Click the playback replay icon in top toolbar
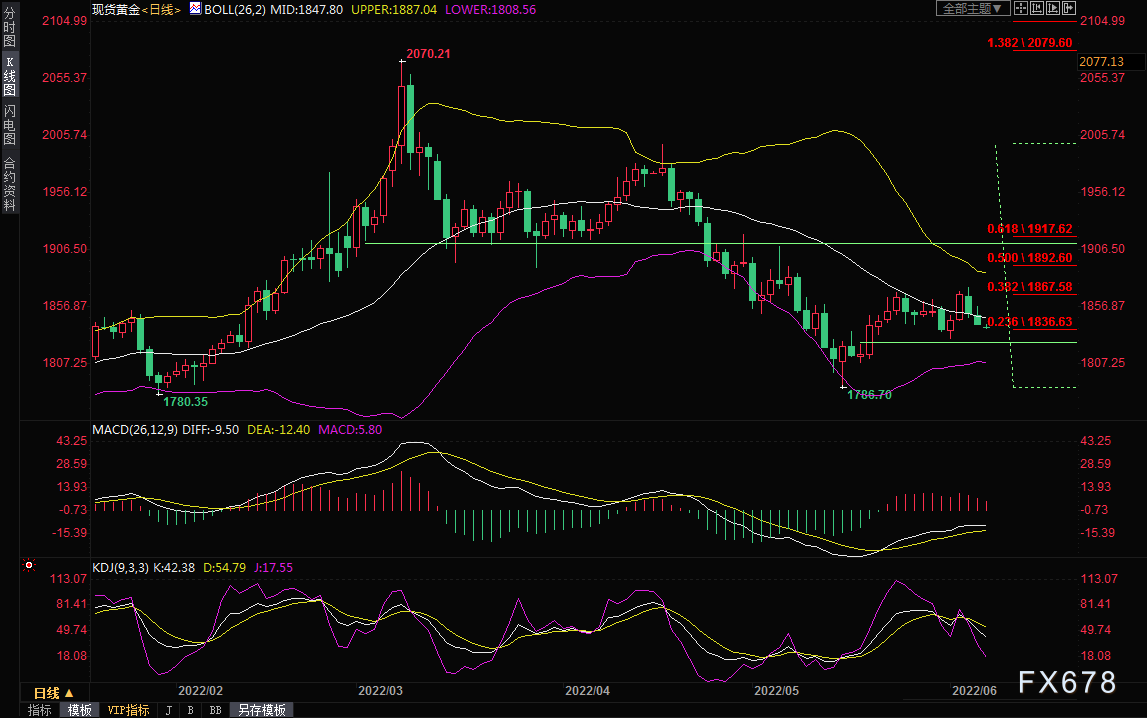 click(x=1052, y=8)
